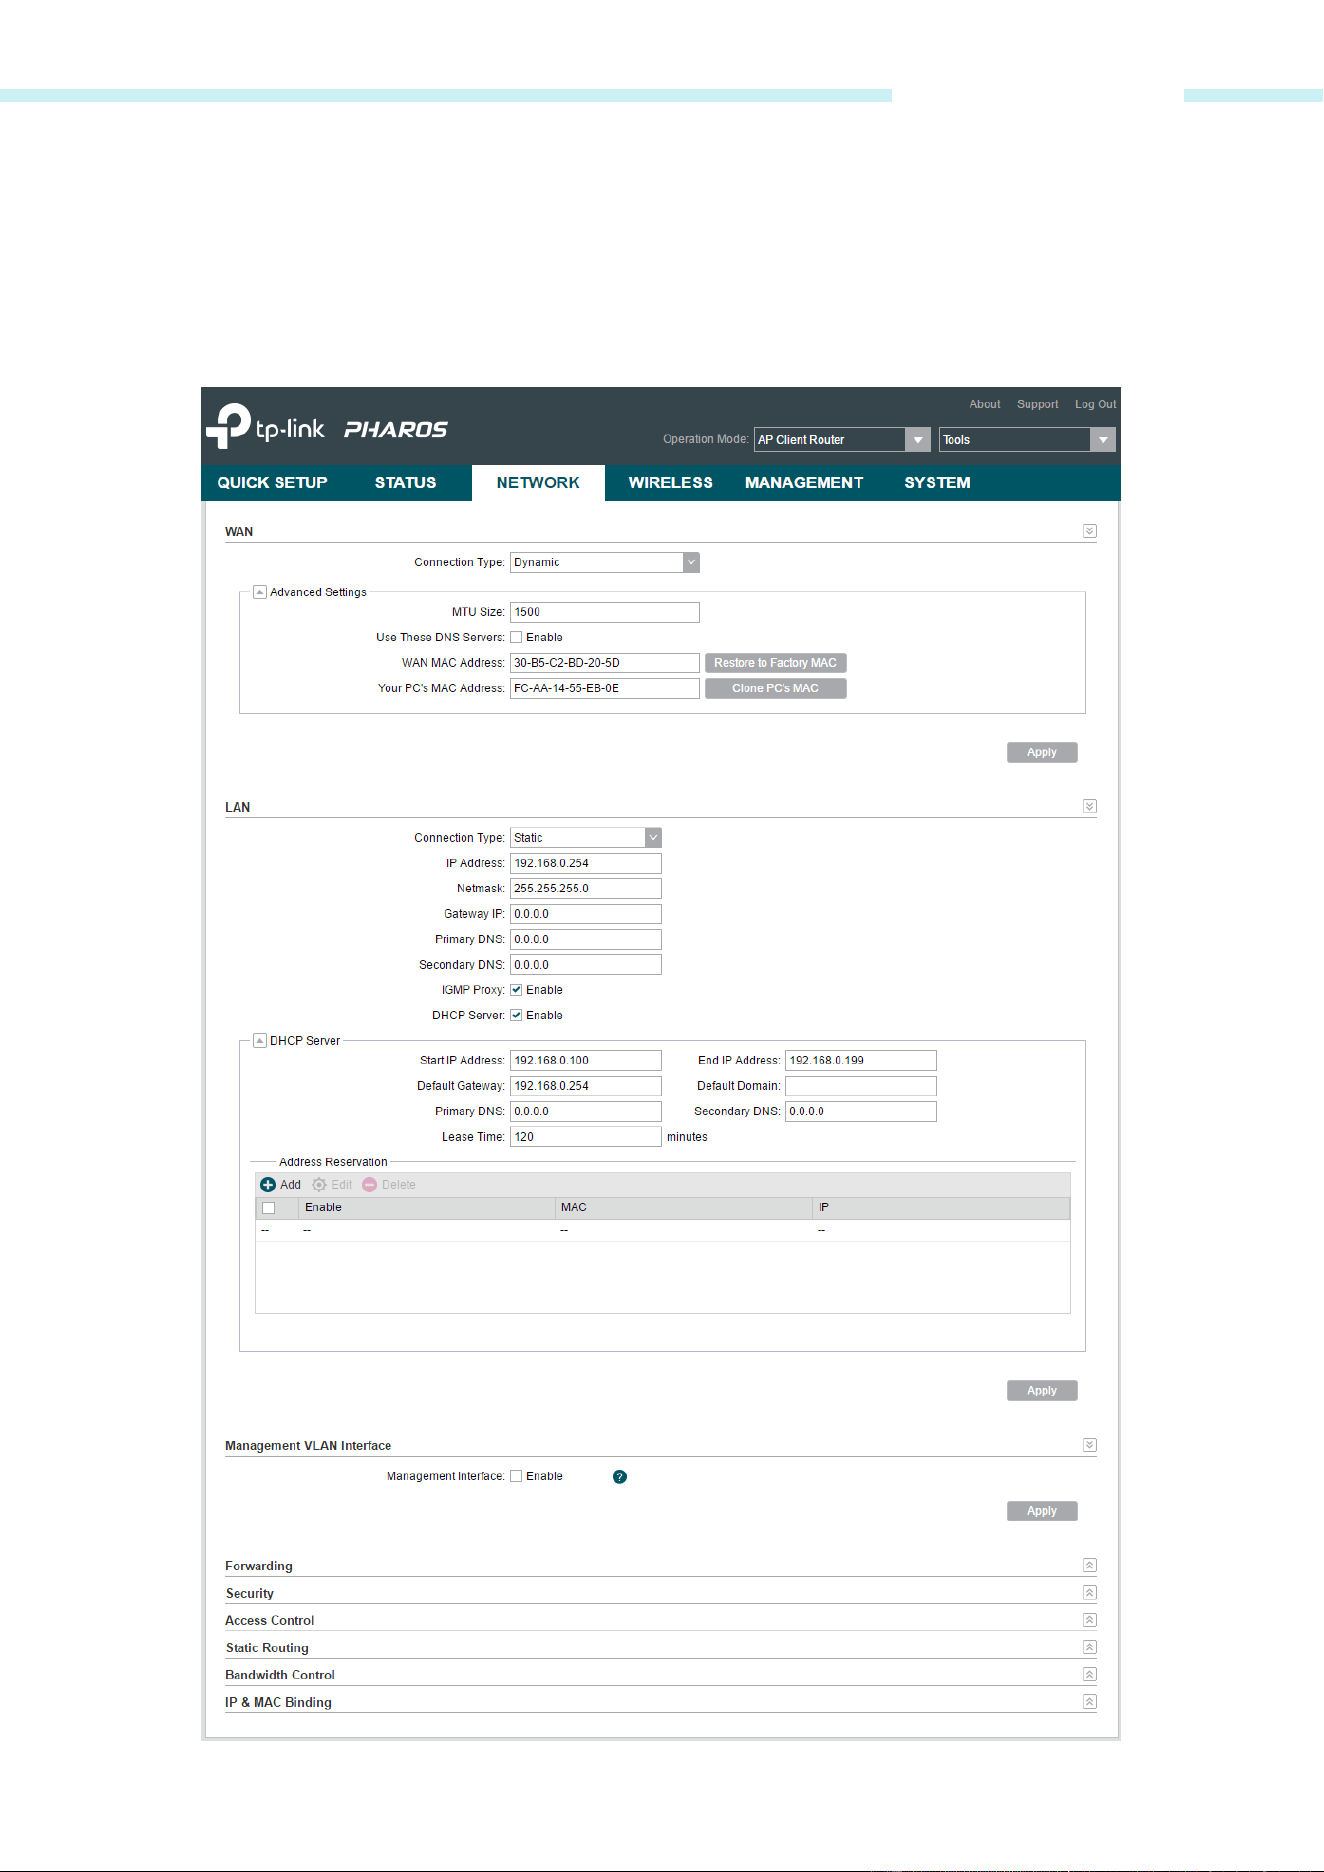Screen dimensions: 1324x1872
Task: Apply the WAN settings
Action: tap(1042, 752)
